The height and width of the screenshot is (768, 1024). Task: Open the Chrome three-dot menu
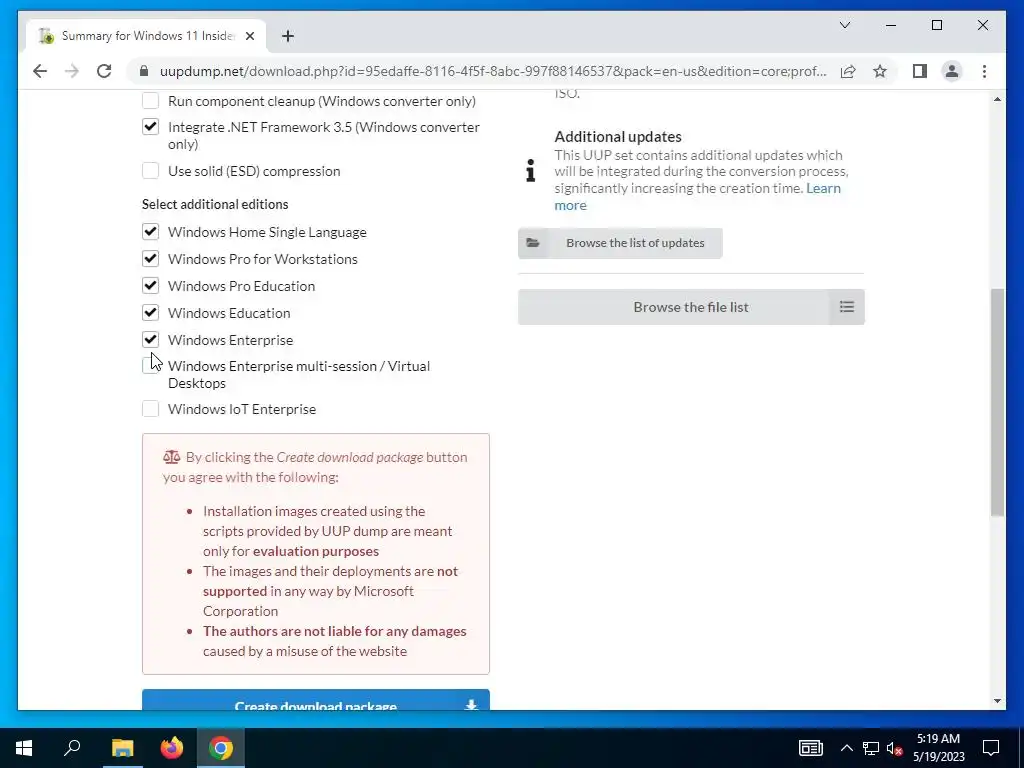tap(984, 71)
